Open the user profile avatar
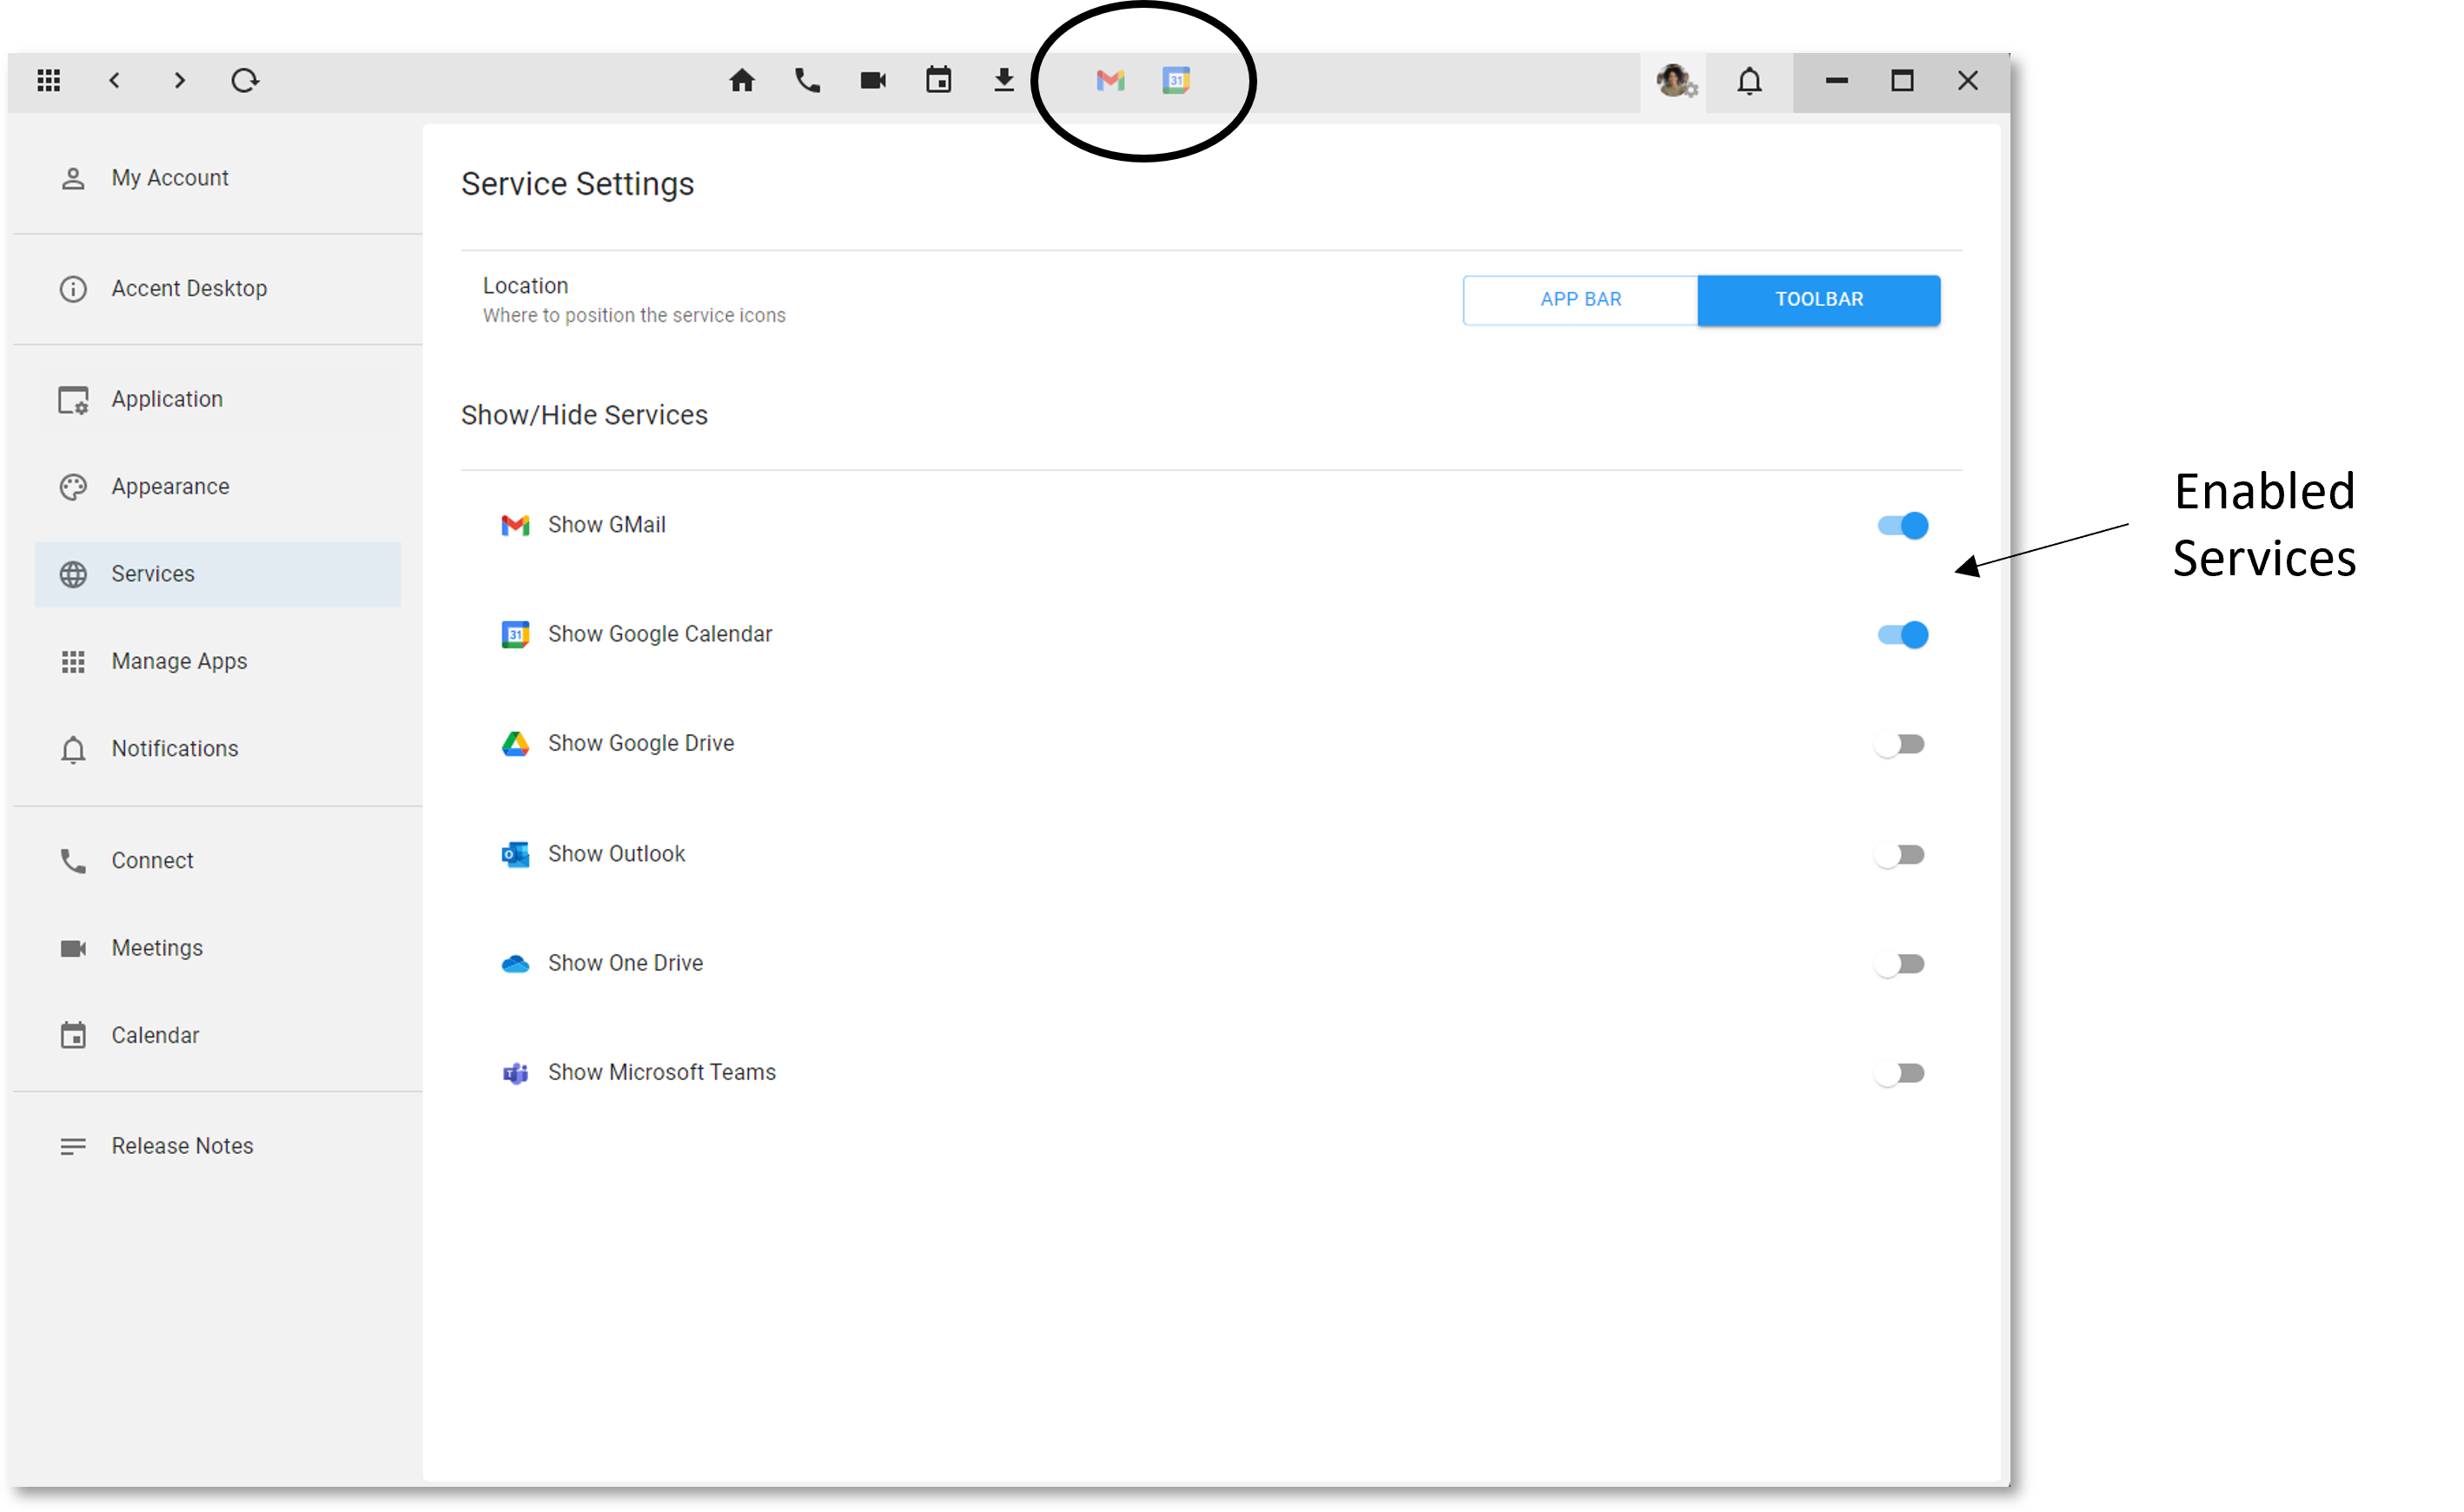Screen dimensions: 2464x1512 pyautogui.click(x=1674, y=80)
